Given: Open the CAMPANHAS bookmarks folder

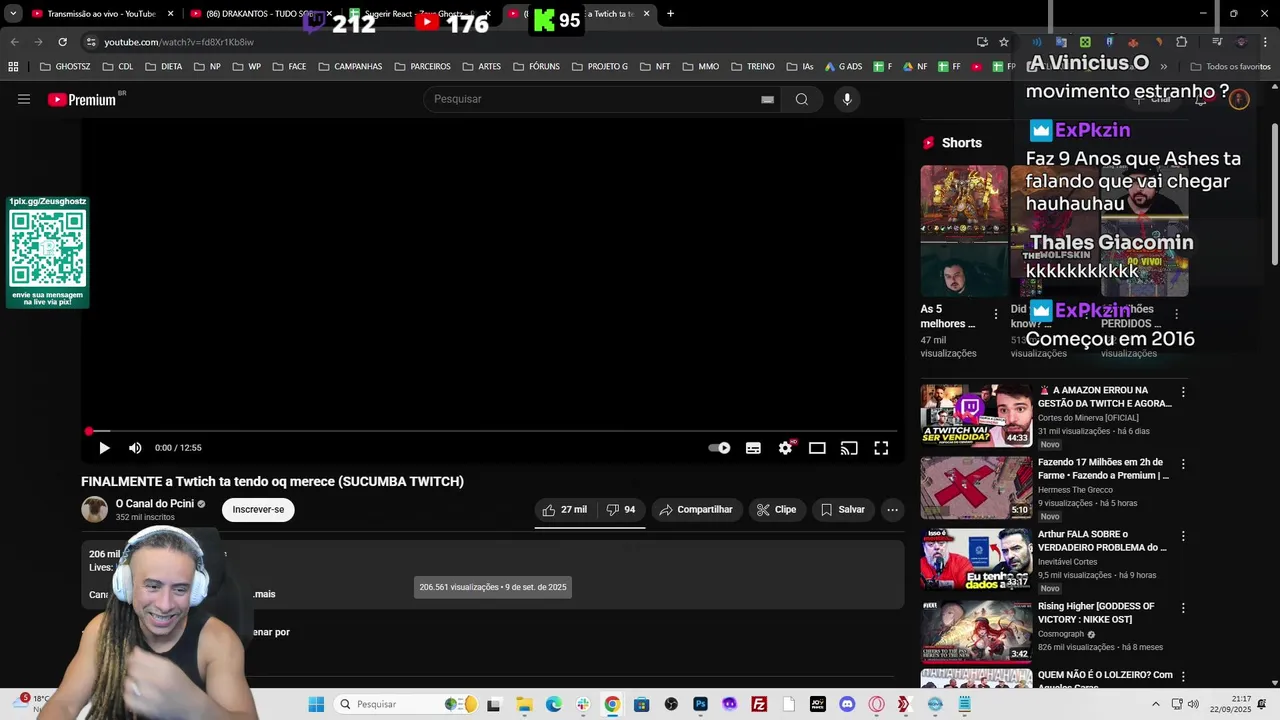Looking at the screenshot, I should click(350, 67).
